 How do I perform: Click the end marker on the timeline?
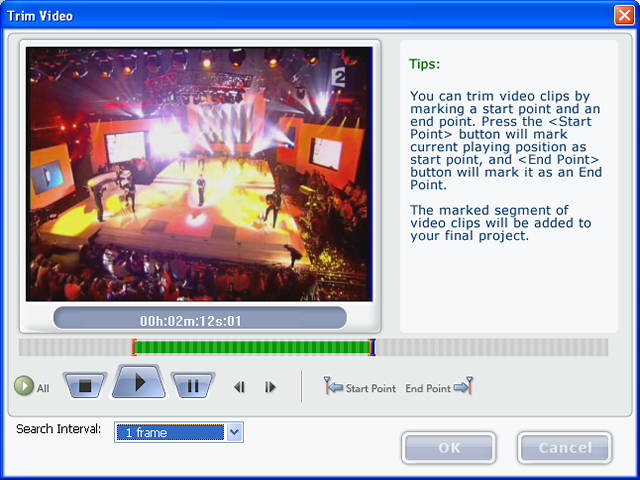(372, 347)
